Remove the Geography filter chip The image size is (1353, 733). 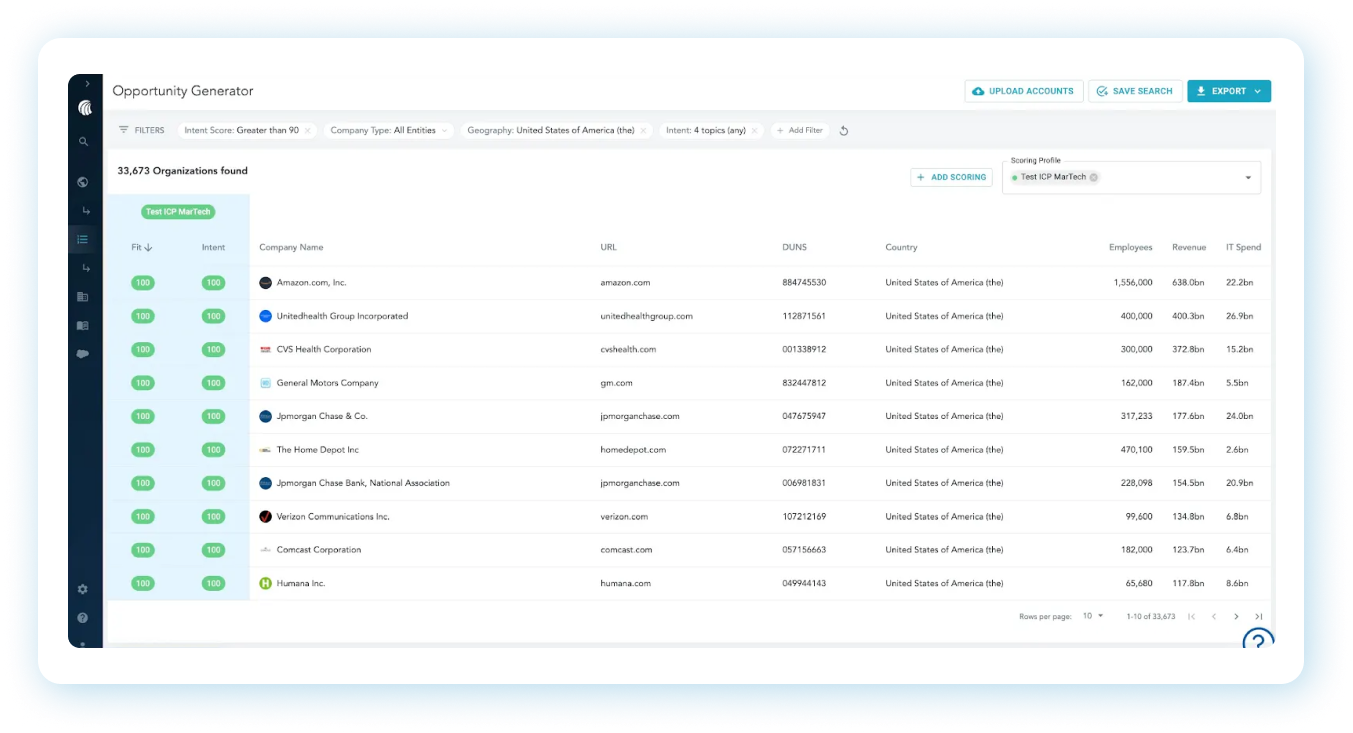pyautogui.click(x=643, y=130)
